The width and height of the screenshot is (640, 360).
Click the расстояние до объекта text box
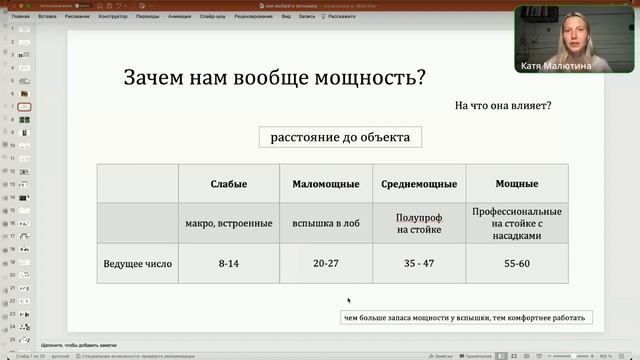click(340, 137)
